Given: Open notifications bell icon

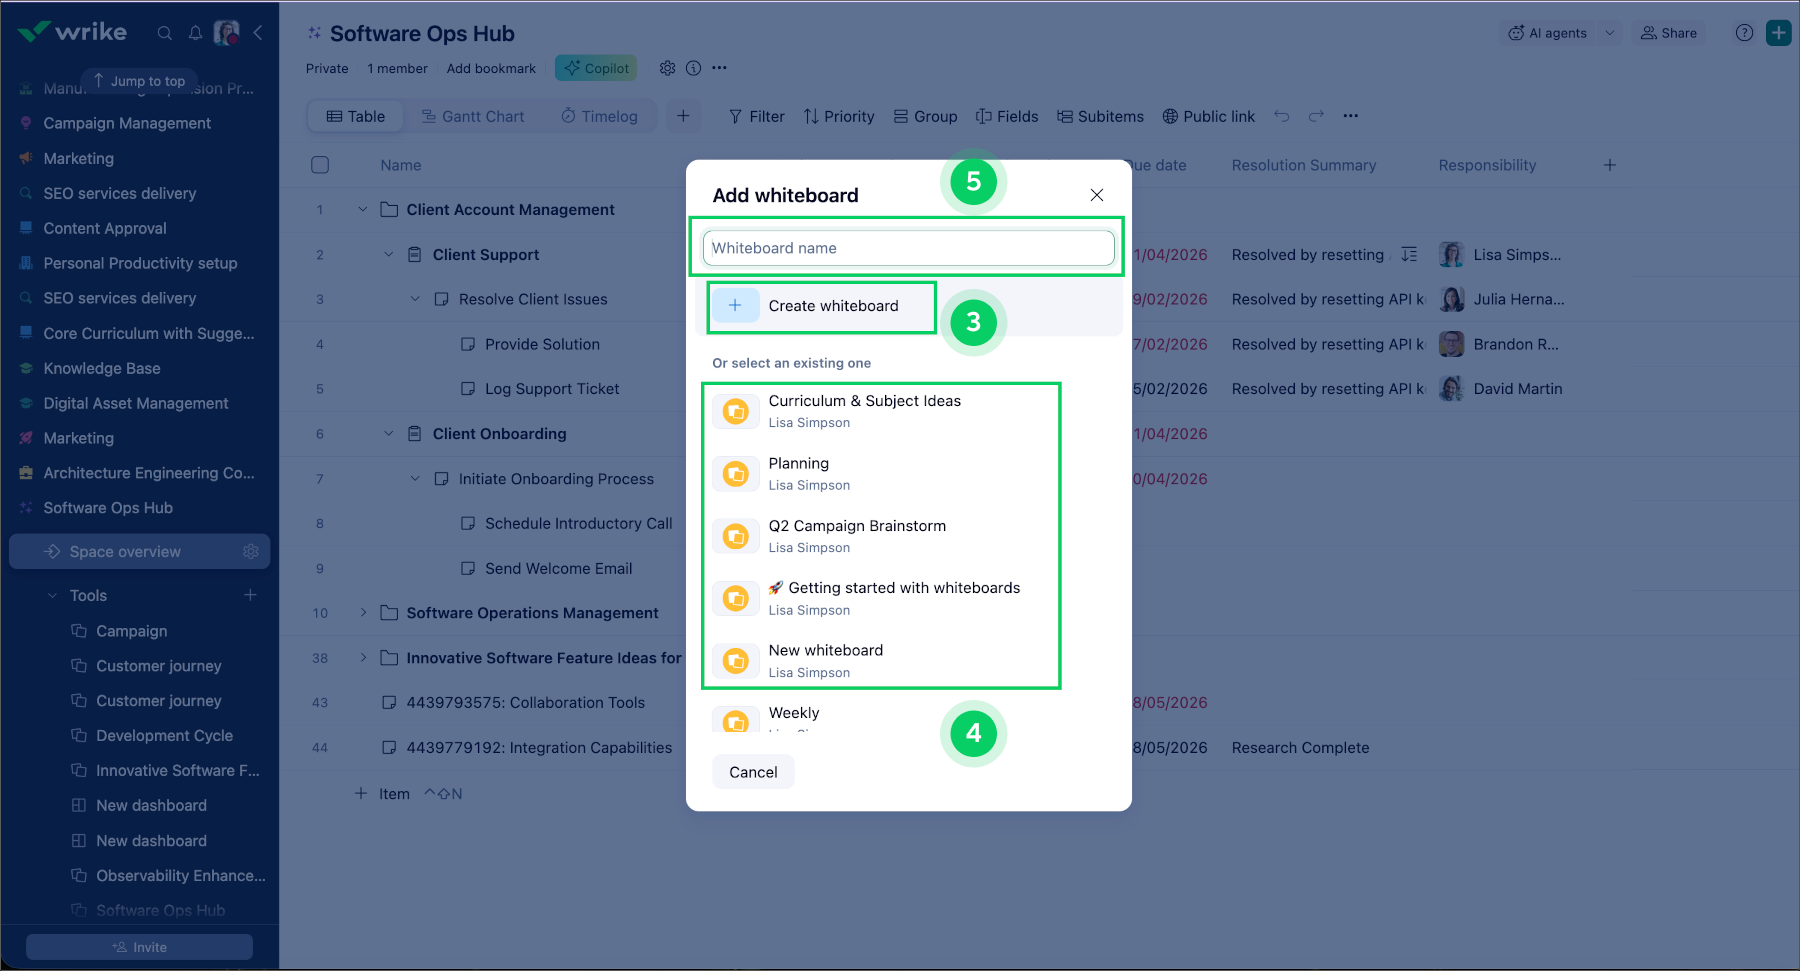Looking at the screenshot, I should 195,33.
